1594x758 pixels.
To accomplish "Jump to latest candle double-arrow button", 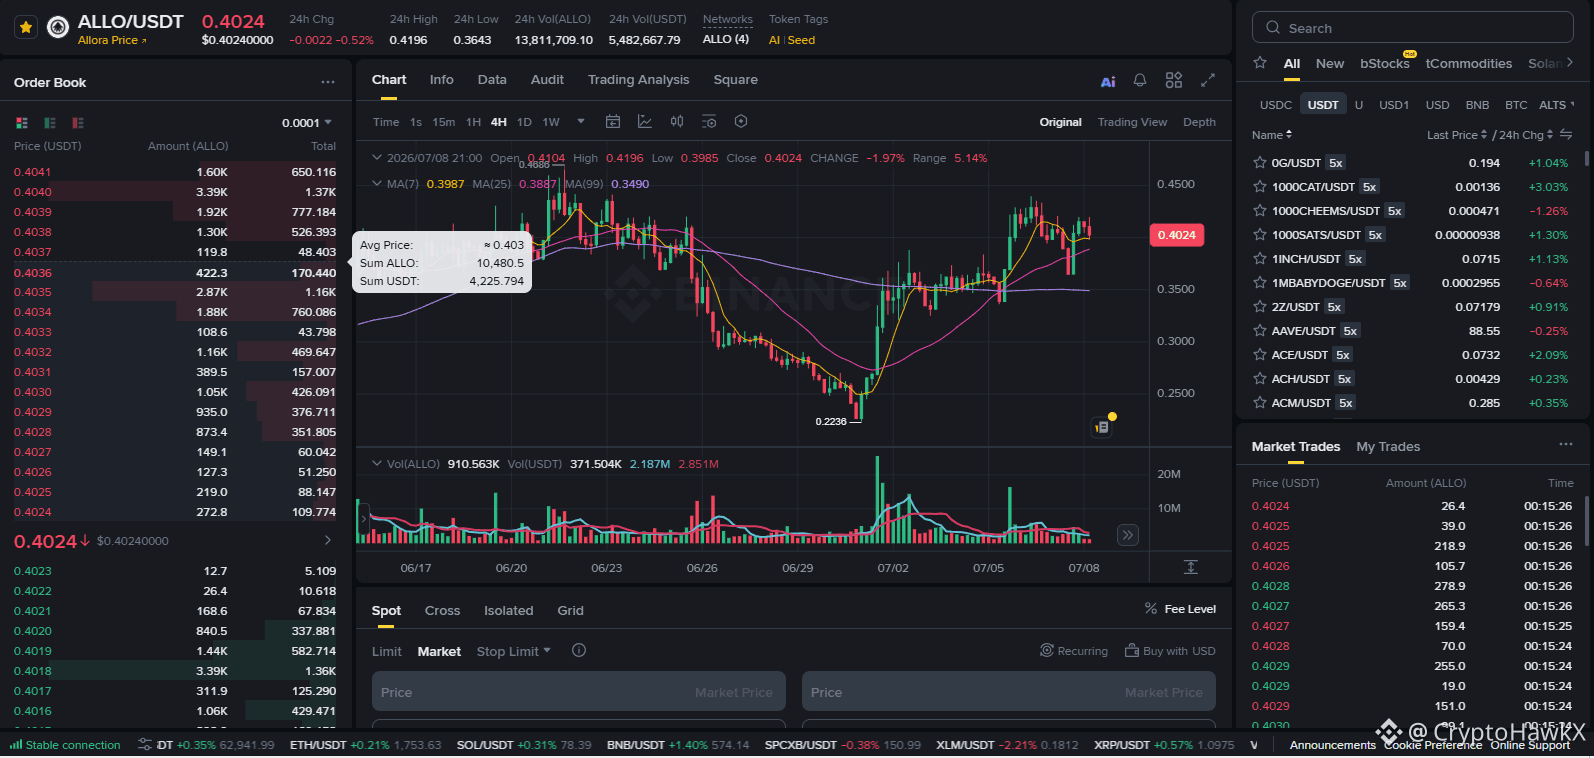I will [1128, 535].
